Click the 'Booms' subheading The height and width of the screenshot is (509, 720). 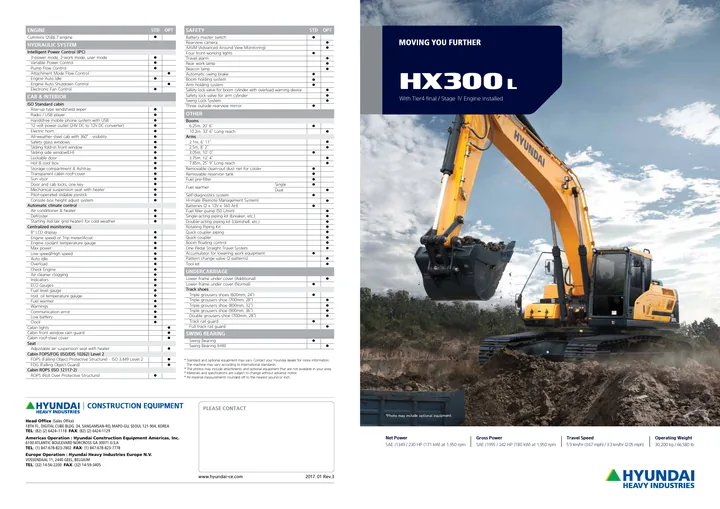coord(192,121)
